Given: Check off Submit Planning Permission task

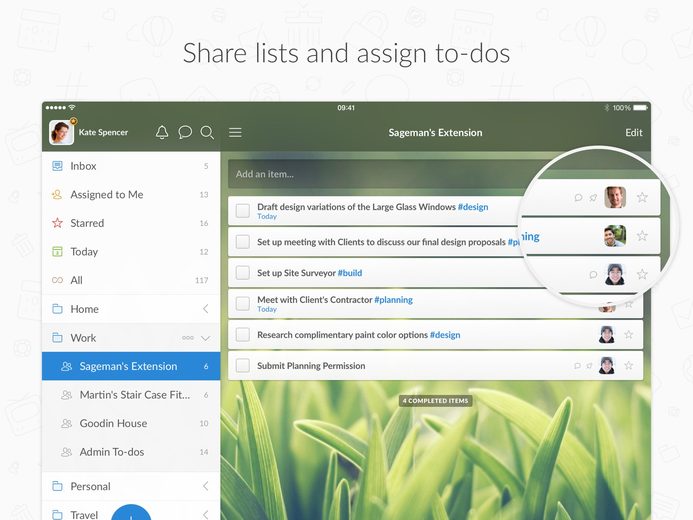Looking at the screenshot, I should [243, 365].
